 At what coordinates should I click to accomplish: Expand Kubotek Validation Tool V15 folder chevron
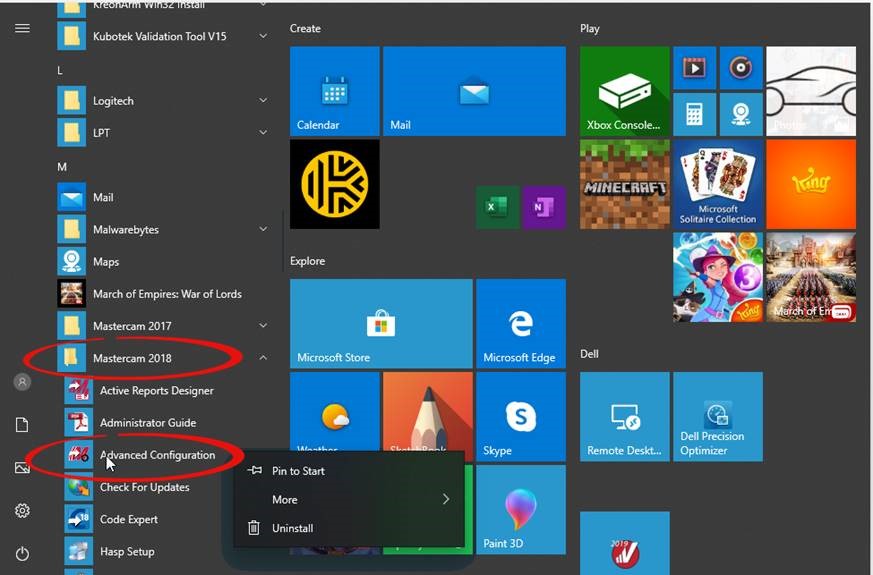pyautogui.click(x=263, y=36)
